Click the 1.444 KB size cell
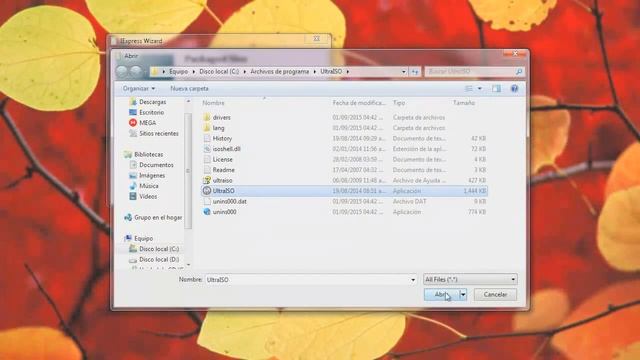The image size is (640, 360). (x=474, y=191)
